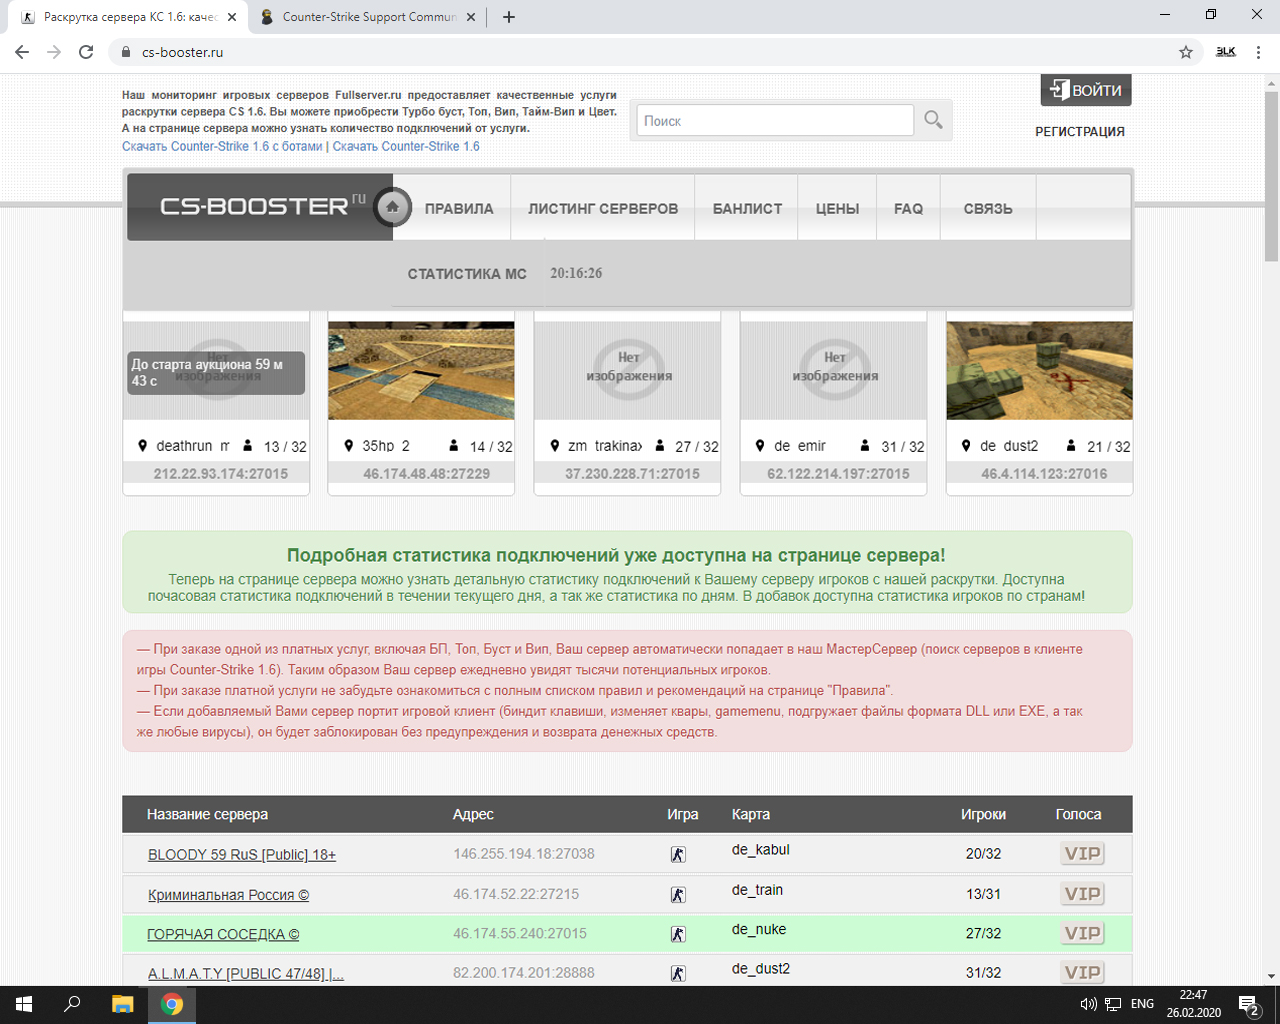Open ЛИСТИНГ СЕРВЕРОВ in the navigation
1280x1024 pixels.
603,208
